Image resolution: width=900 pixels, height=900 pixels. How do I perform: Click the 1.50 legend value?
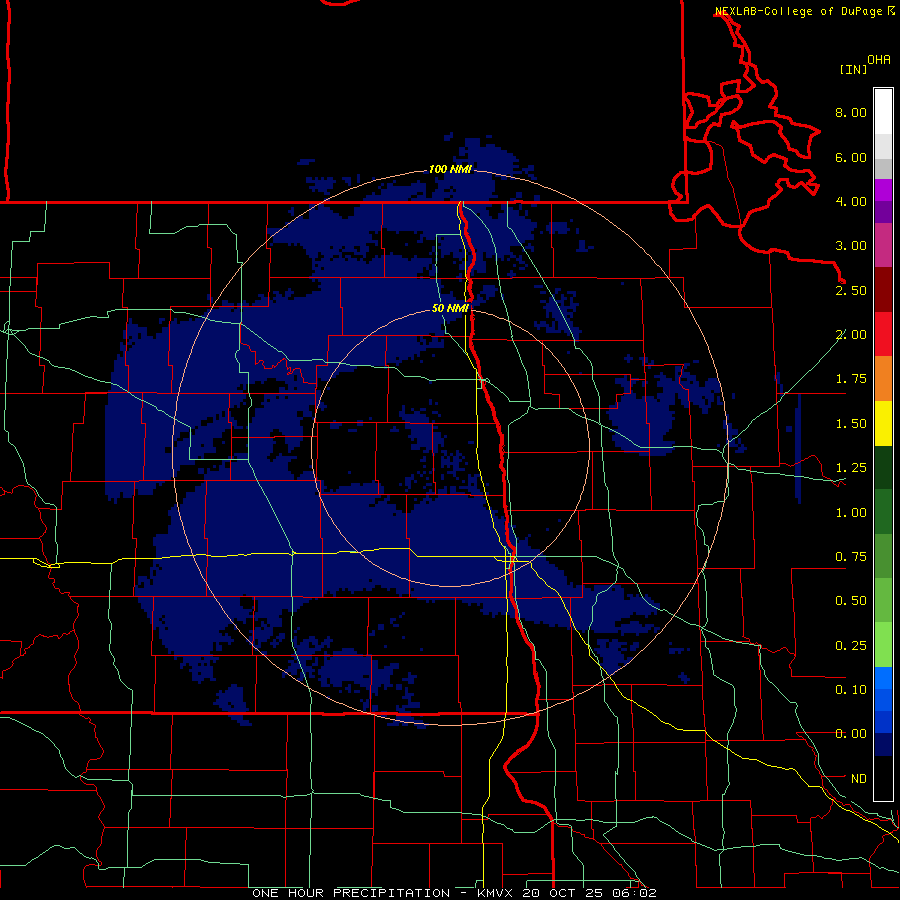tap(851, 424)
